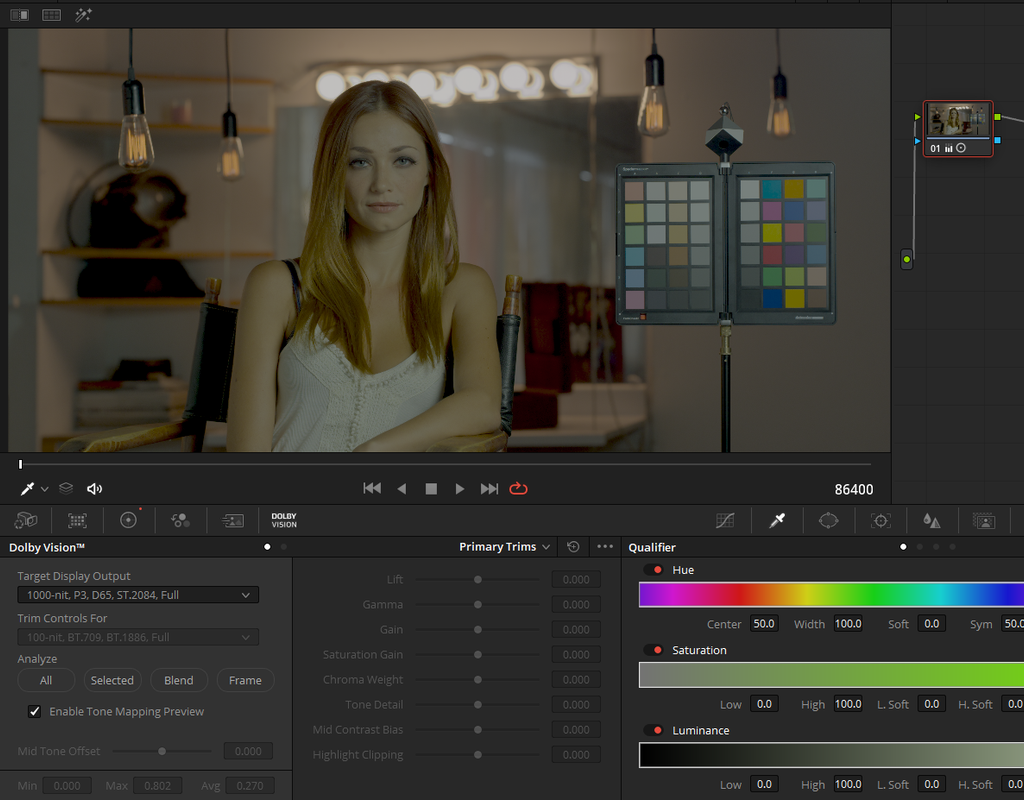The height and width of the screenshot is (800, 1024).
Task: Open the Power Window palette
Action: tap(828, 520)
